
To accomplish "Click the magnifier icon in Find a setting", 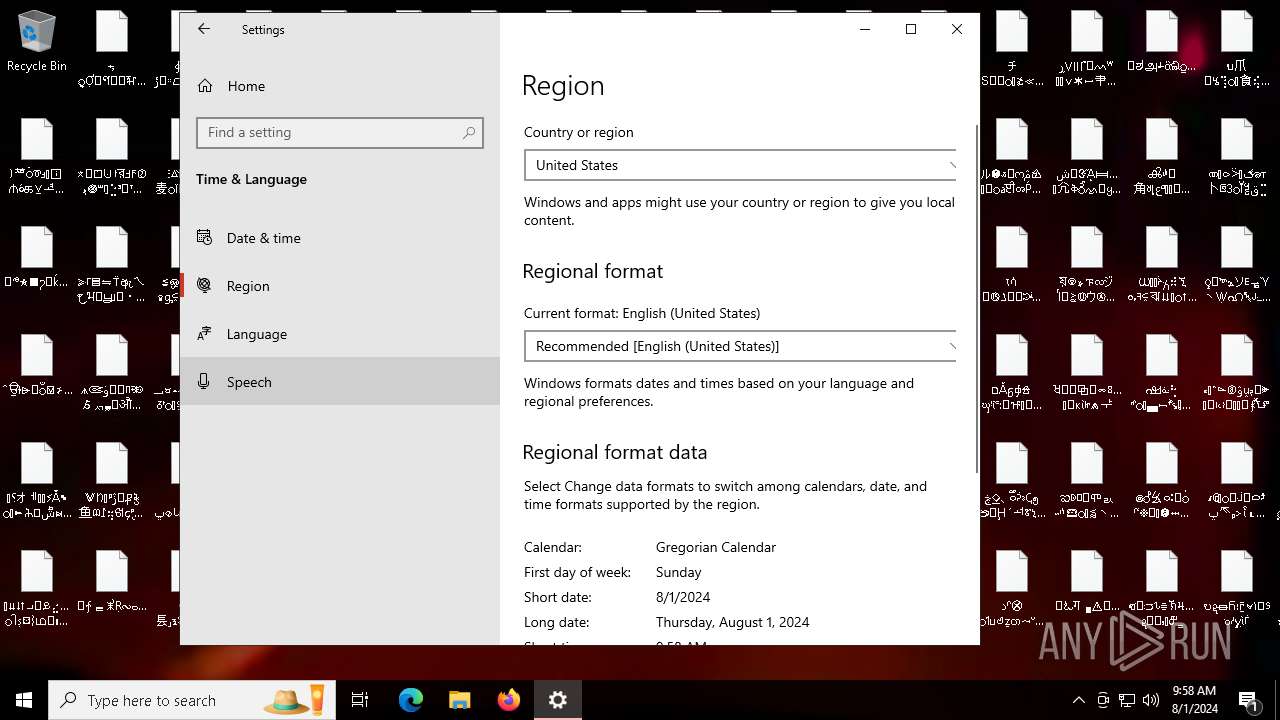I will pyautogui.click(x=469, y=133).
